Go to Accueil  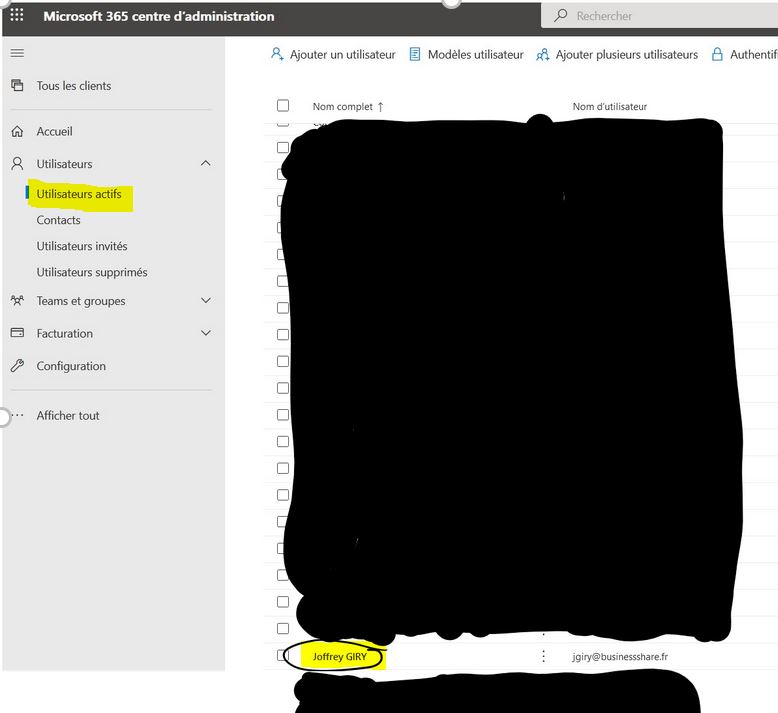click(55, 131)
